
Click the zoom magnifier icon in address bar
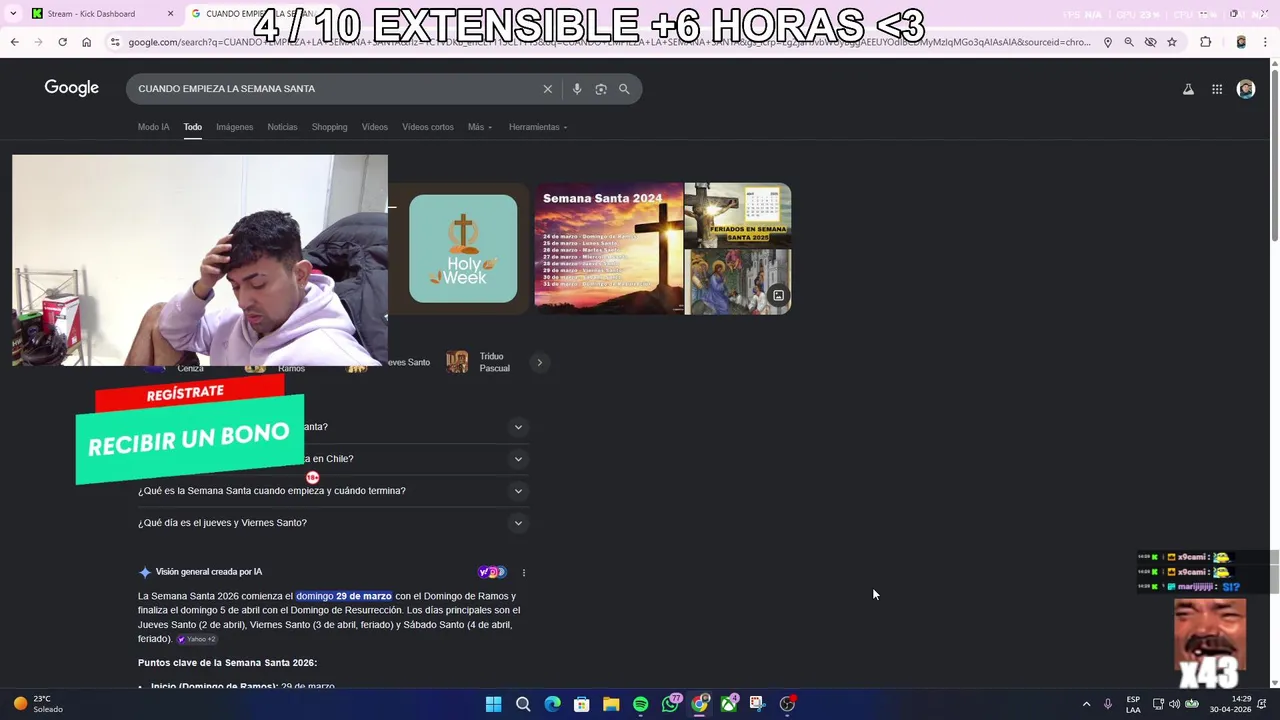pos(1129,42)
